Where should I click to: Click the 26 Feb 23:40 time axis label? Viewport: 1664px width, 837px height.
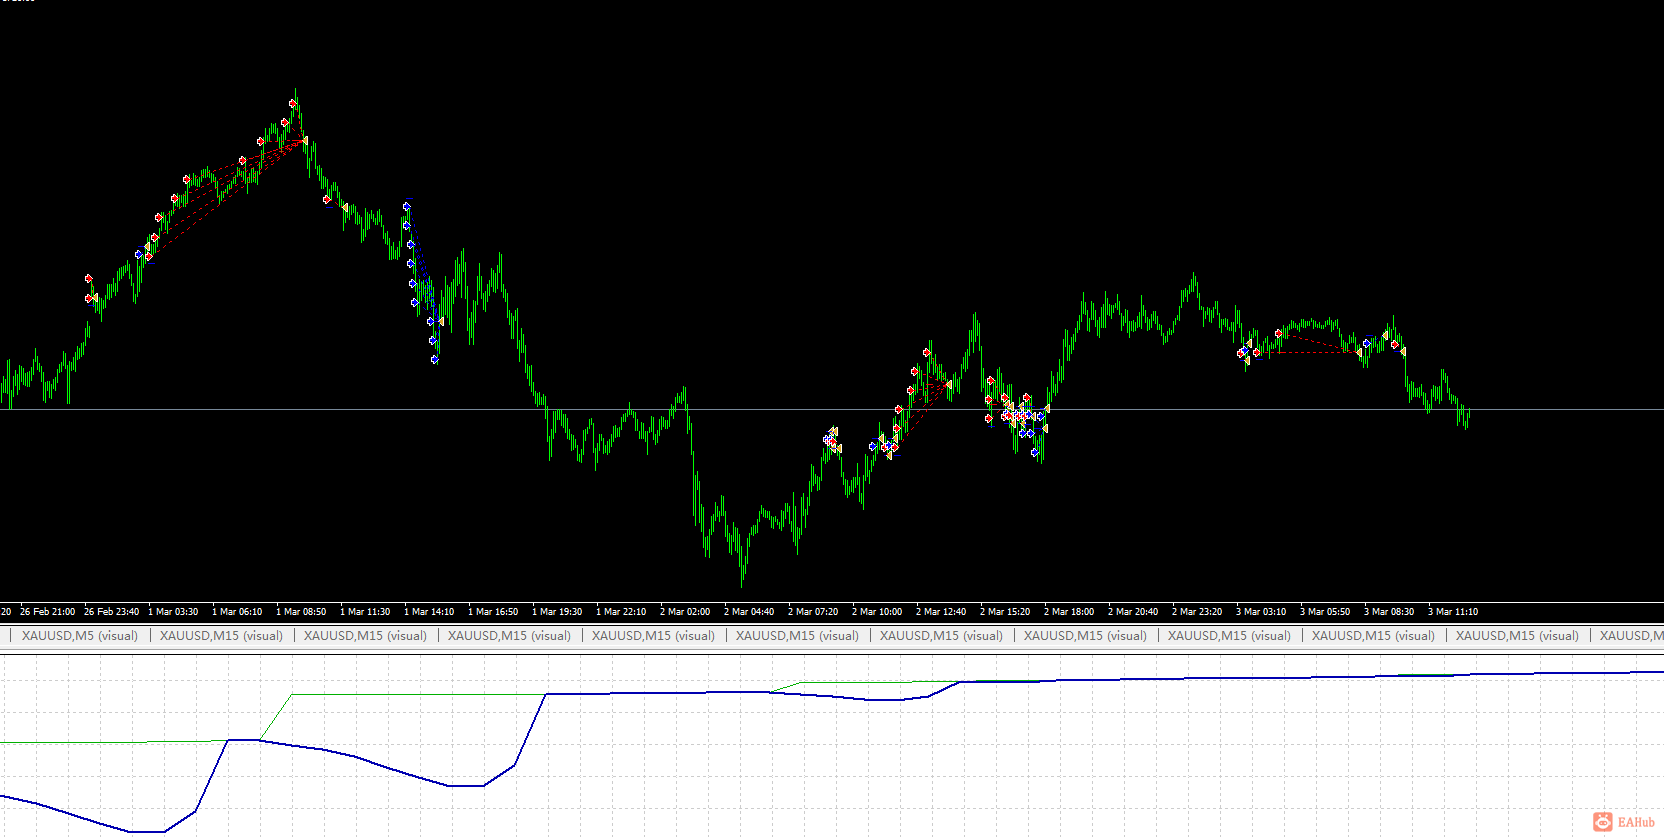111,612
